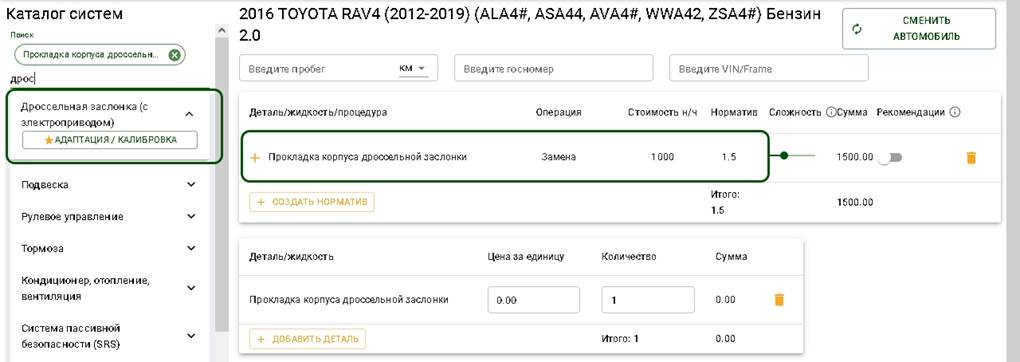Delete the labor row with trash icon
1020x362 pixels.
coord(971,158)
